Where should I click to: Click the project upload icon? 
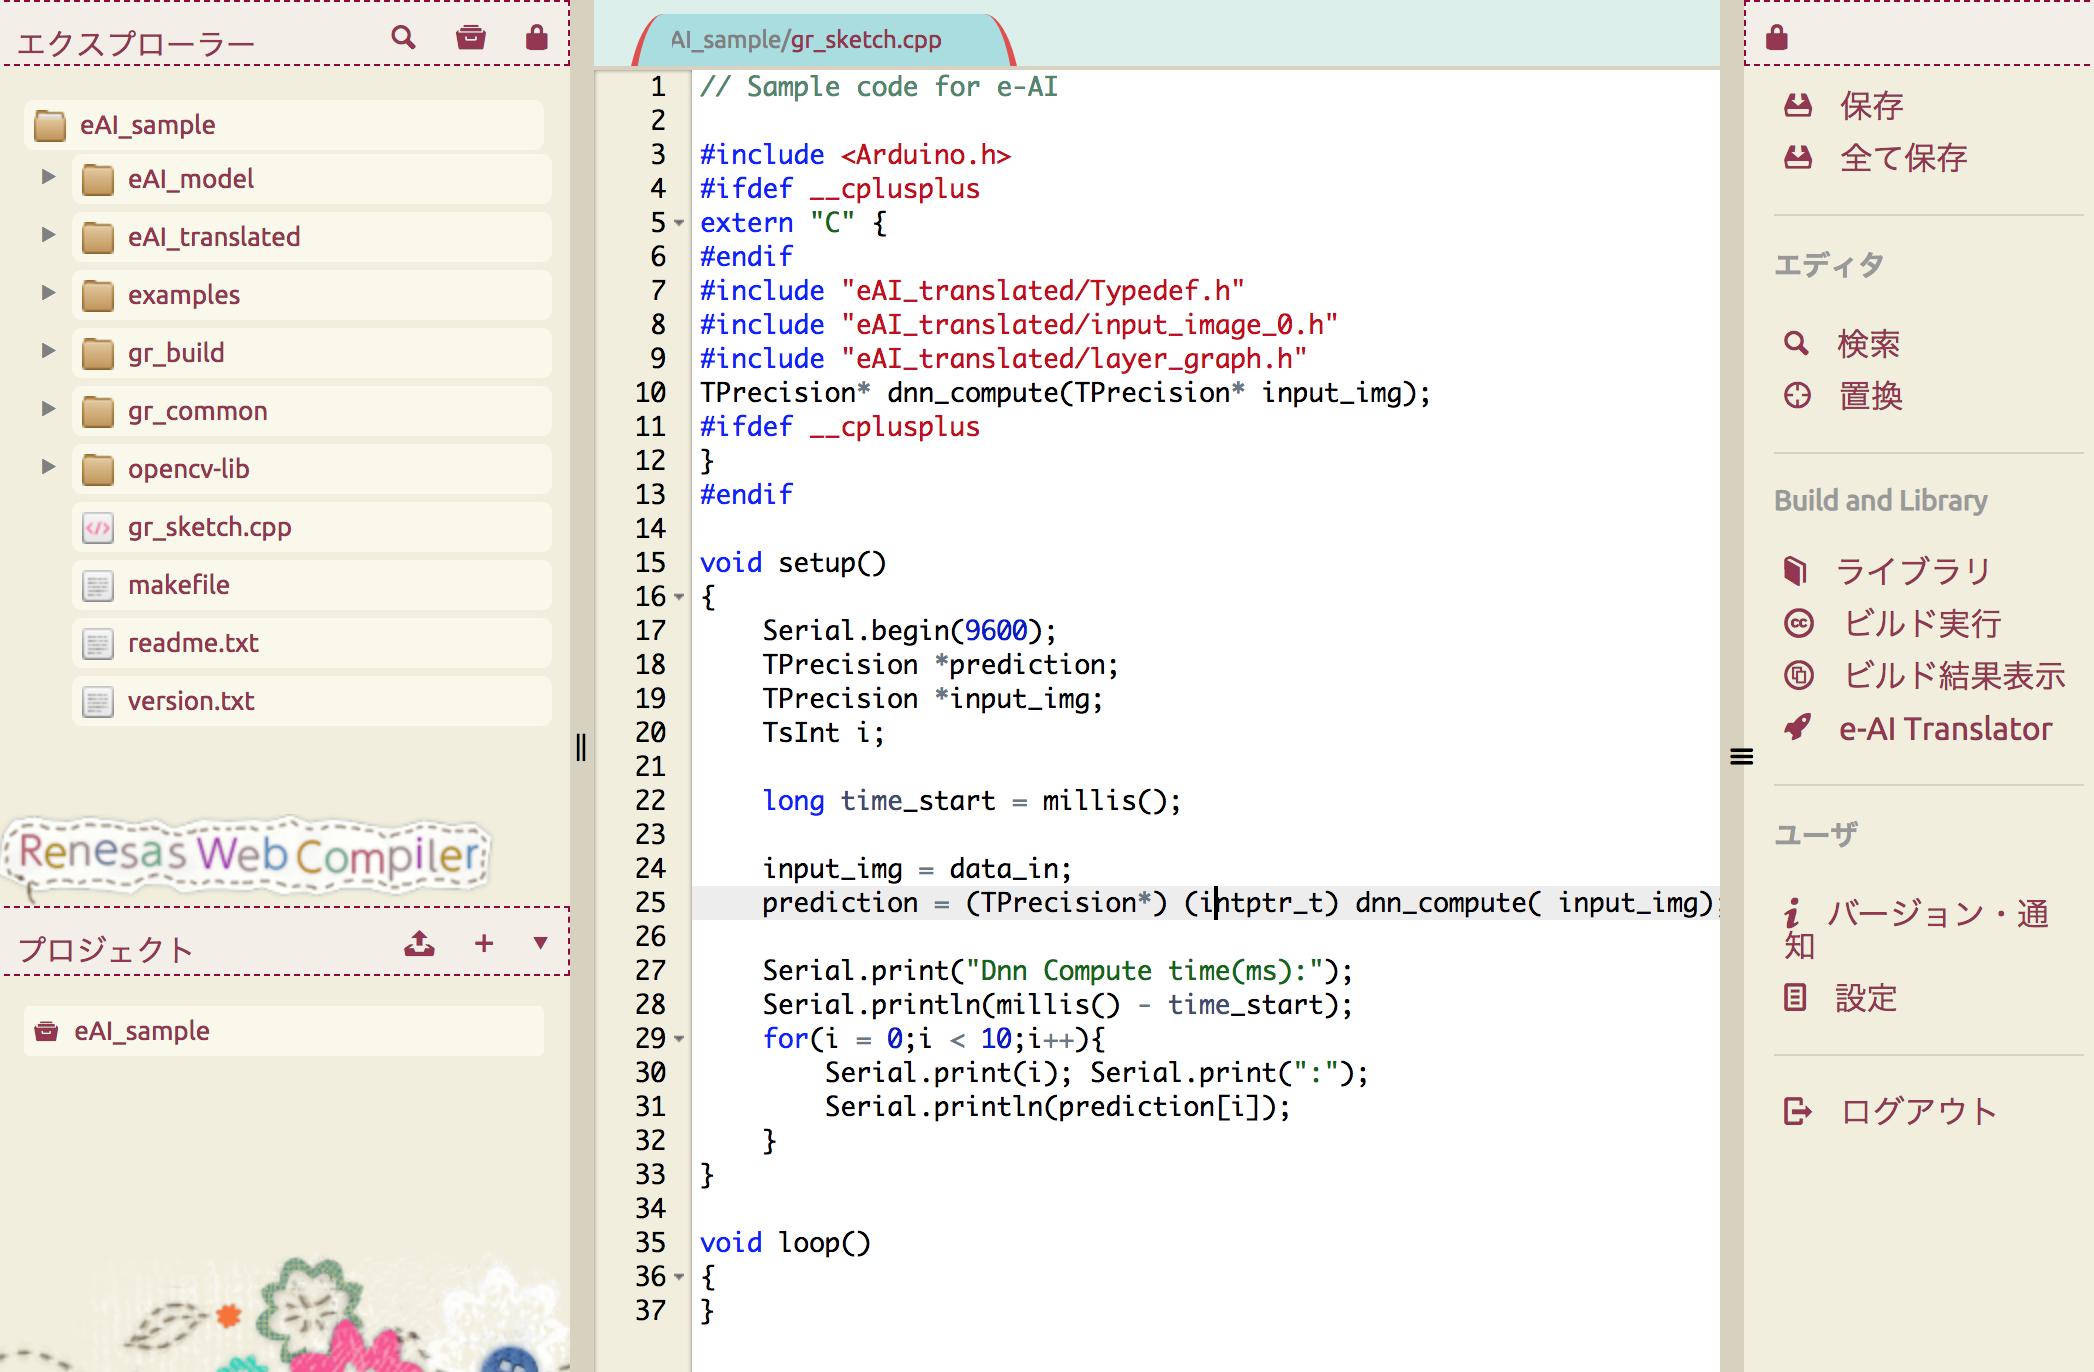point(419,943)
